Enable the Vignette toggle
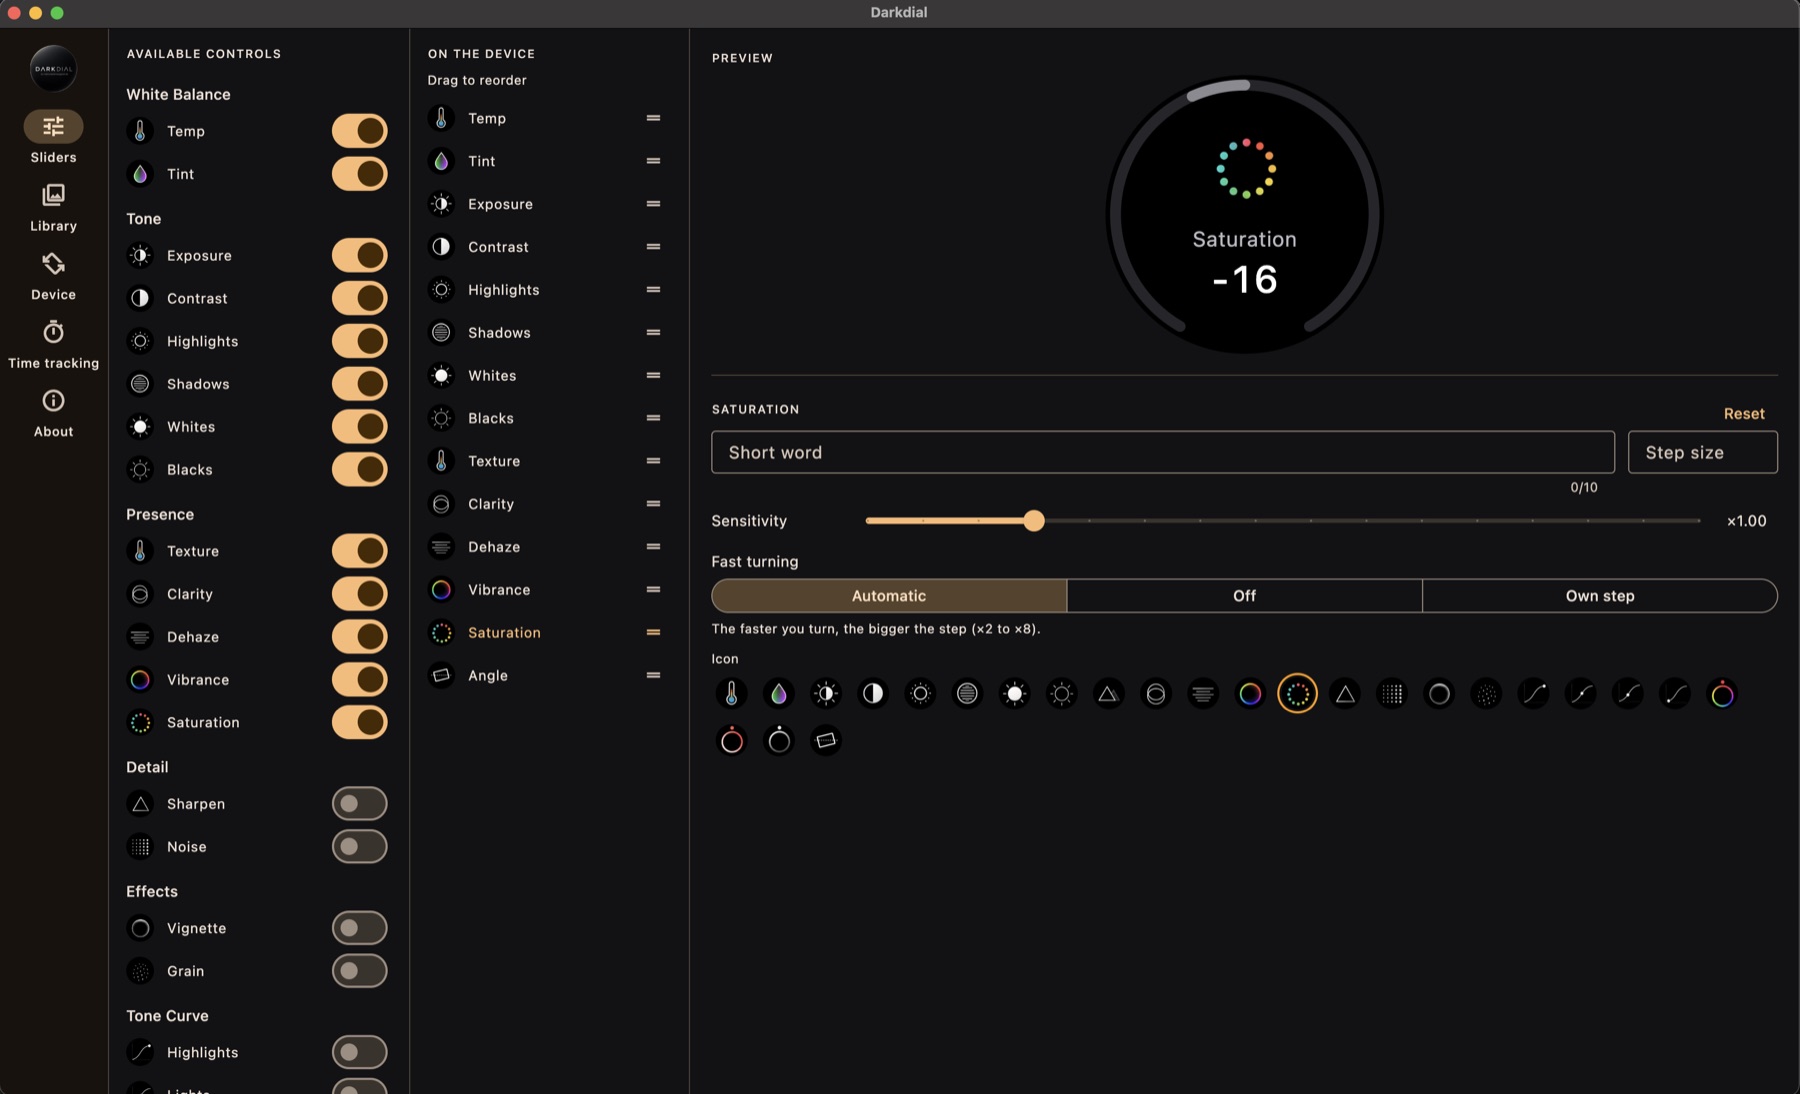 (360, 928)
